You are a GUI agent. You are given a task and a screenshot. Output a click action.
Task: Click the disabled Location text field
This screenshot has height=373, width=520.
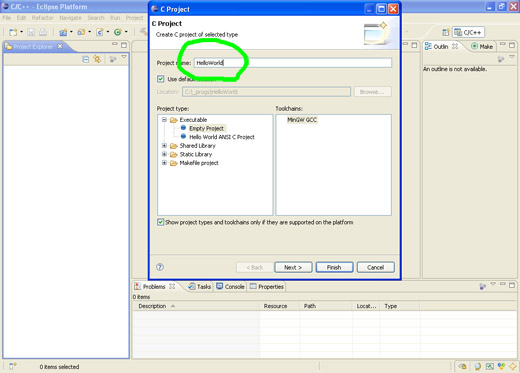tap(266, 92)
